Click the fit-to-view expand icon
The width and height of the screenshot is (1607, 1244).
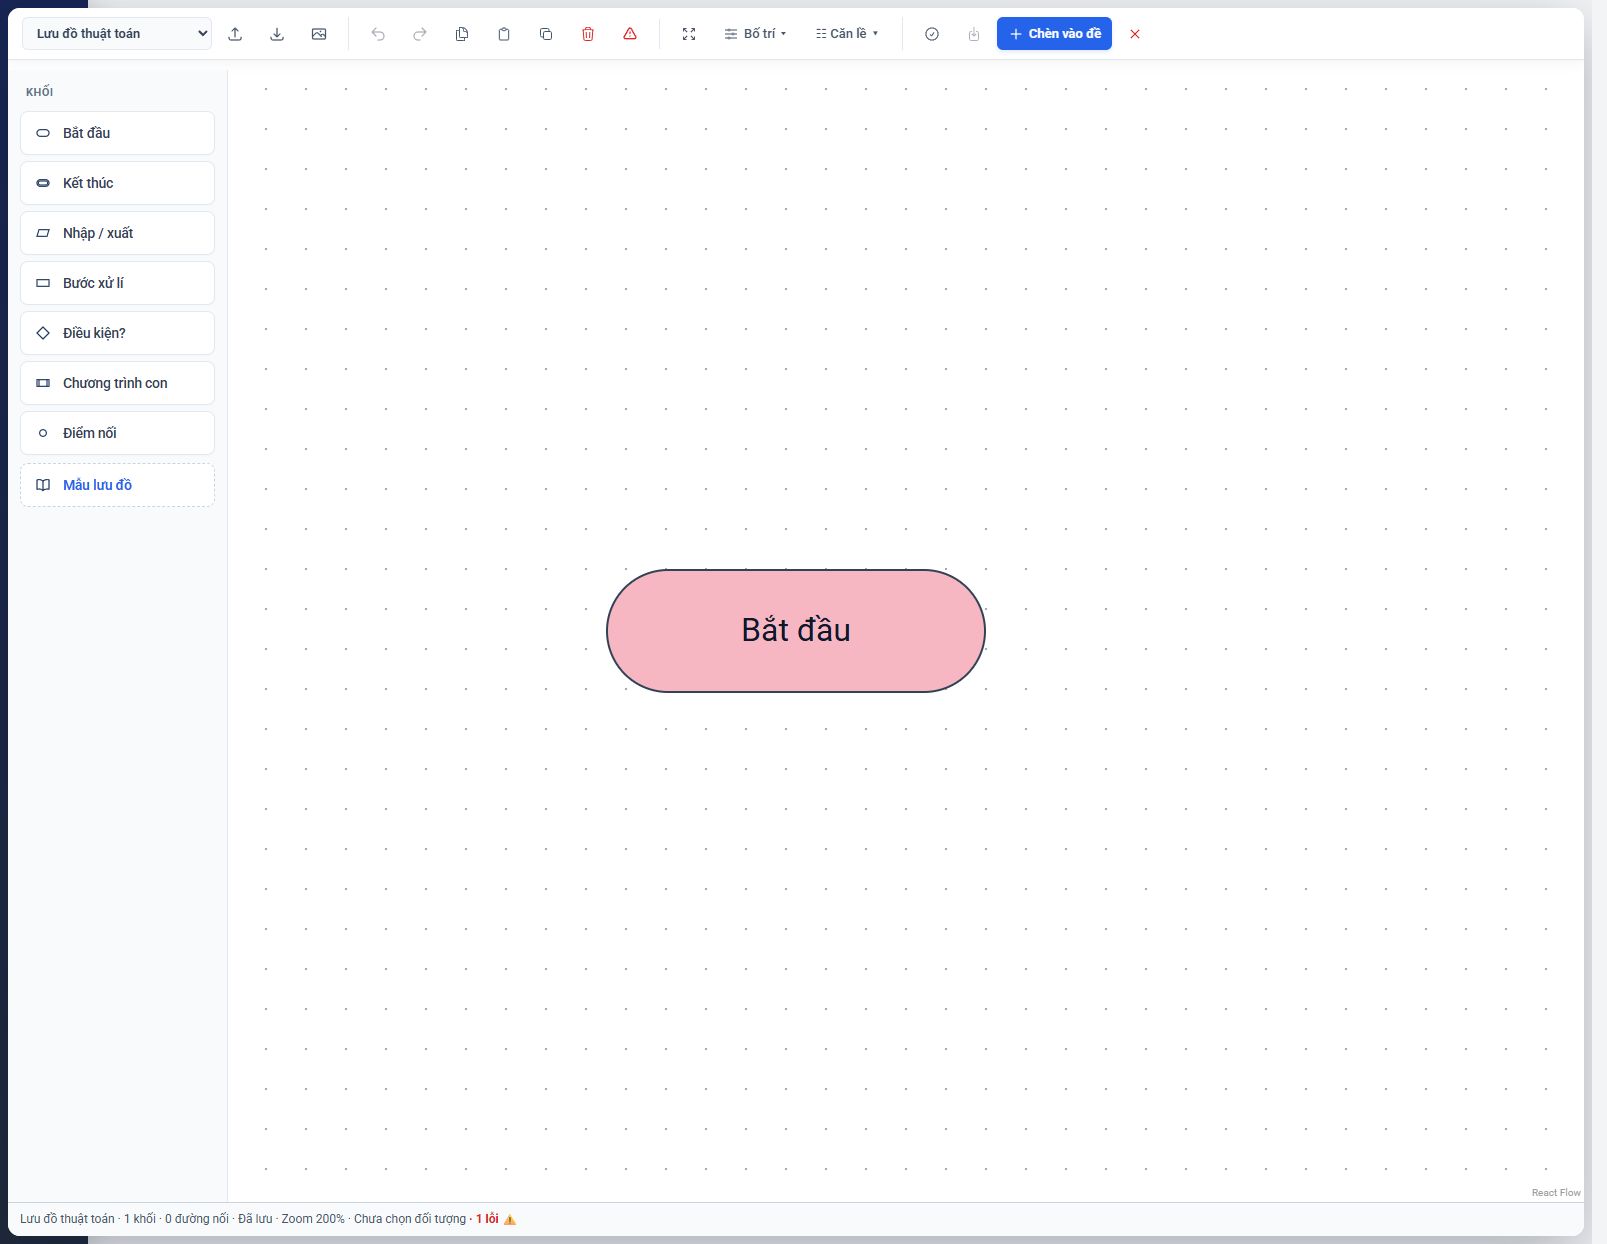[x=689, y=34]
